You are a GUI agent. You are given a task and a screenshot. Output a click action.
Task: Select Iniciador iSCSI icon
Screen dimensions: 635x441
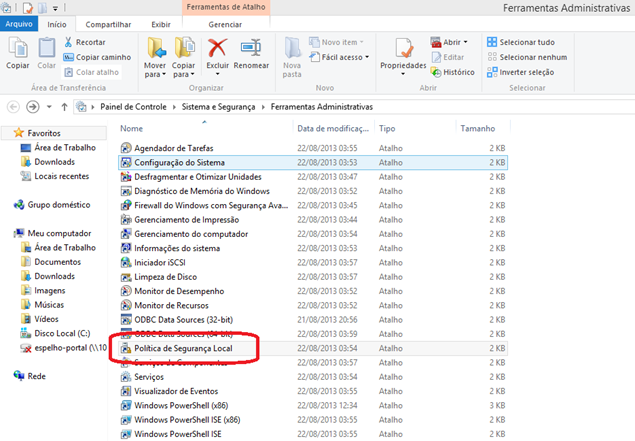point(126,262)
